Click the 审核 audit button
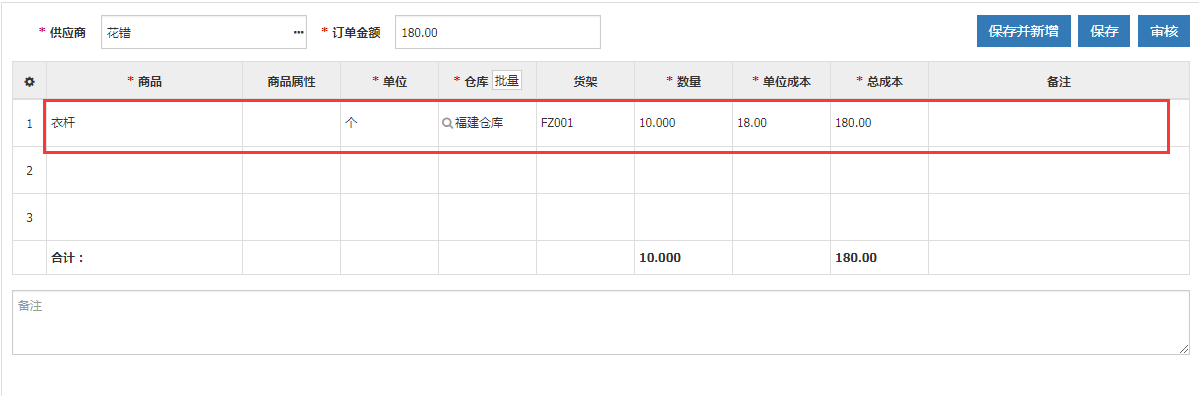This screenshot has width=1199, height=396. tap(1164, 31)
